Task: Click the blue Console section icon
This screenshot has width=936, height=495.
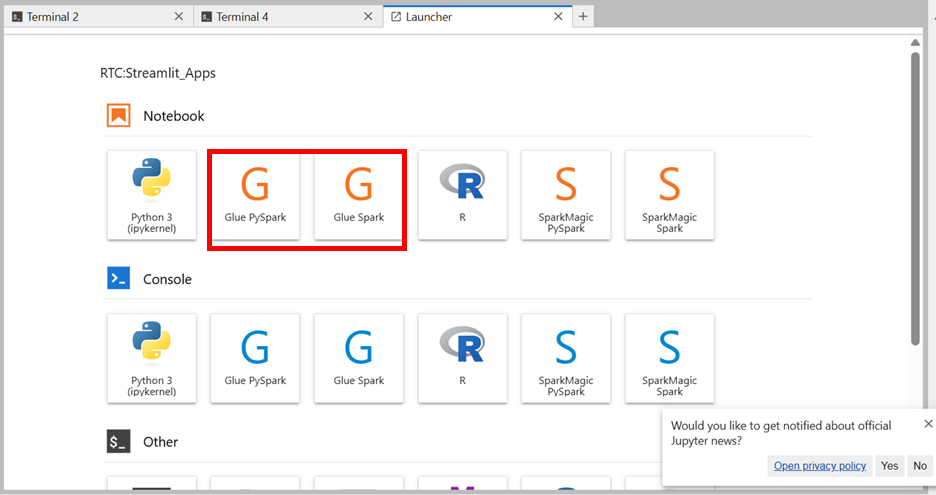Action: click(119, 278)
